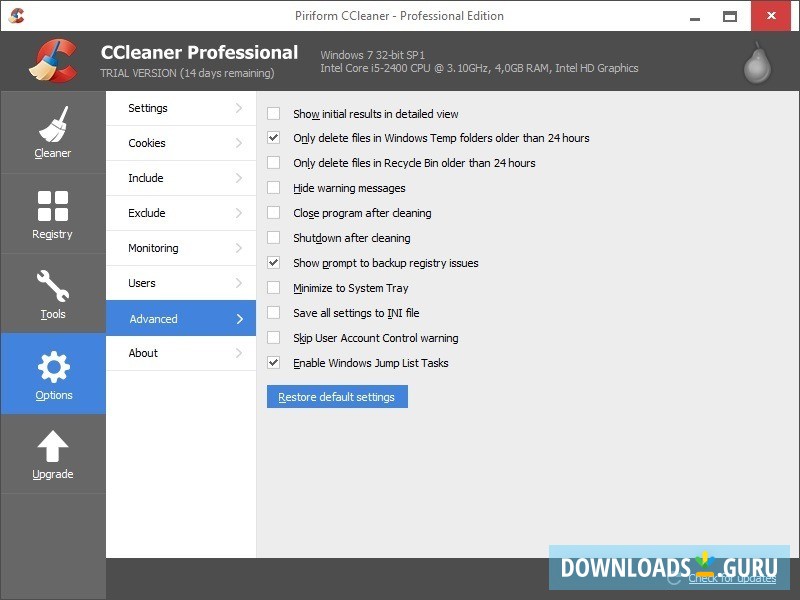The height and width of the screenshot is (600, 800).
Task: Expand the About row chevron
Action: [x=239, y=353]
